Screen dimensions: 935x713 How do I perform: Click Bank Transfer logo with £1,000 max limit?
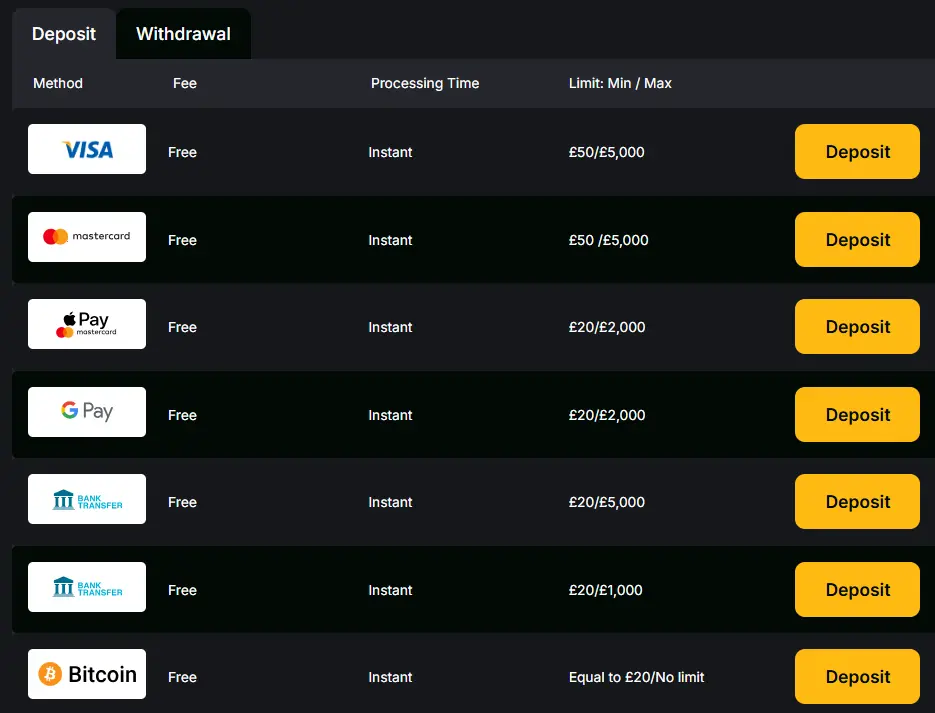tap(87, 587)
